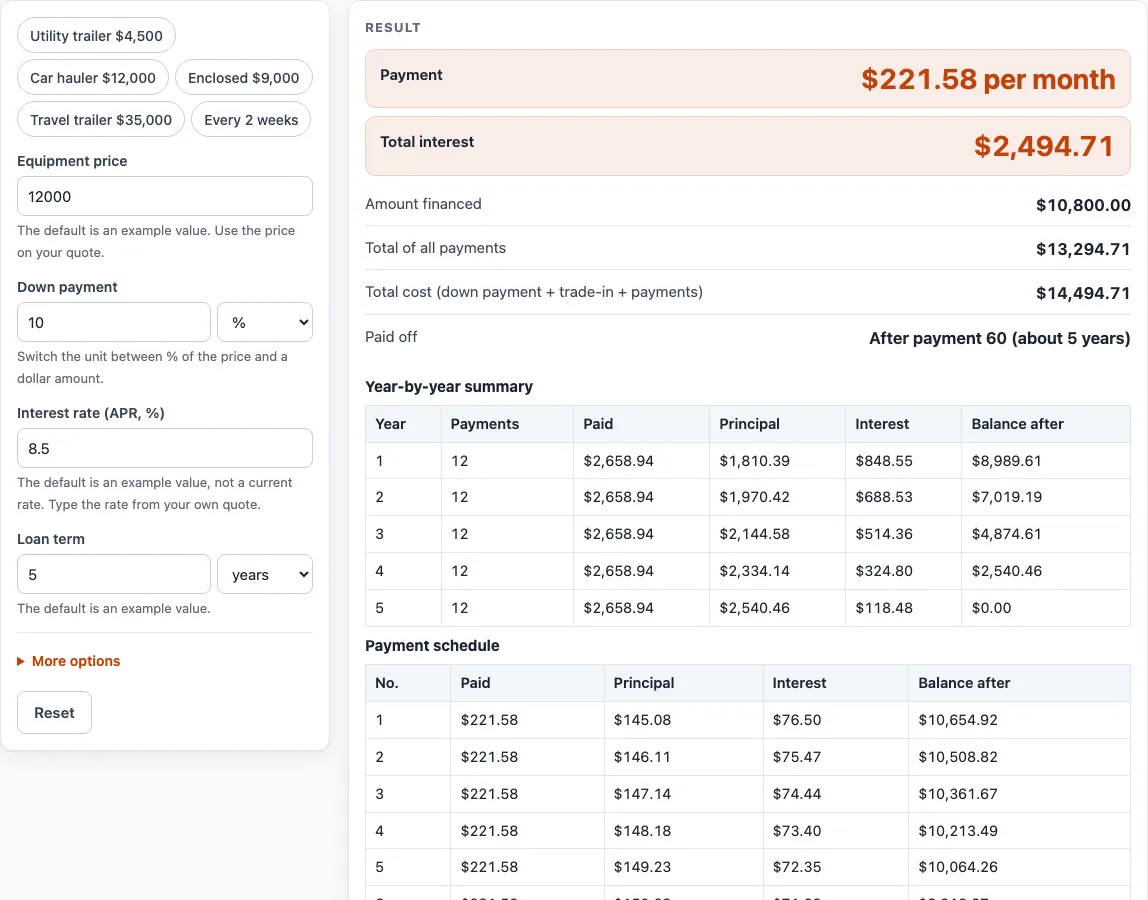
Task: Apply the Travel trailer $35,000 preset
Action: pyautogui.click(x=101, y=119)
